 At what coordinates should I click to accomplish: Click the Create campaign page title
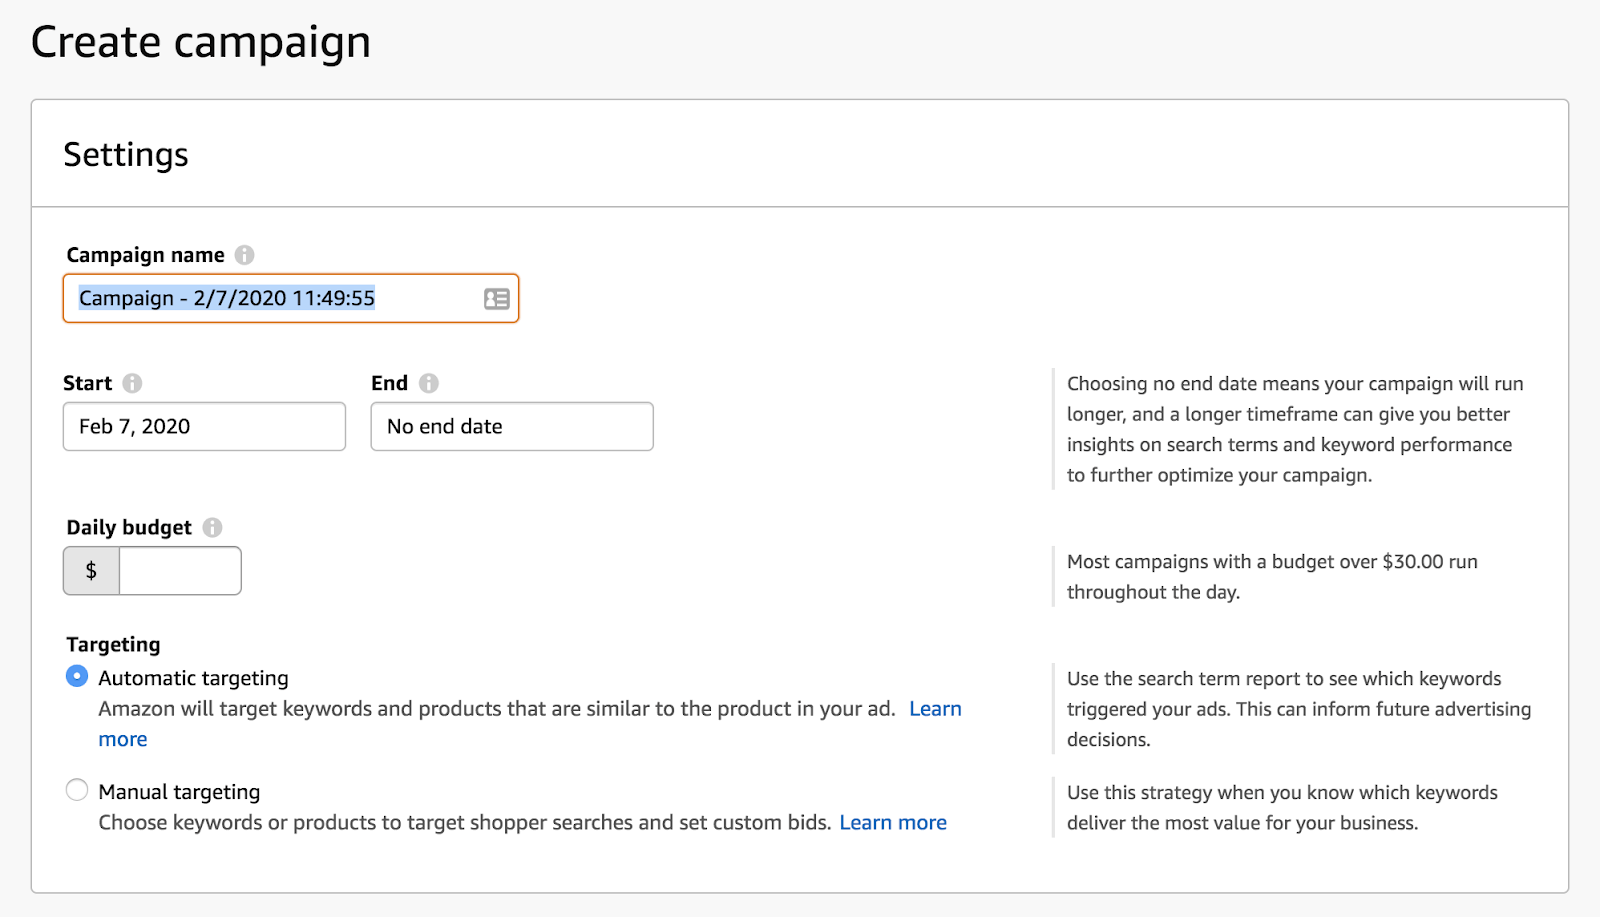[x=201, y=43]
